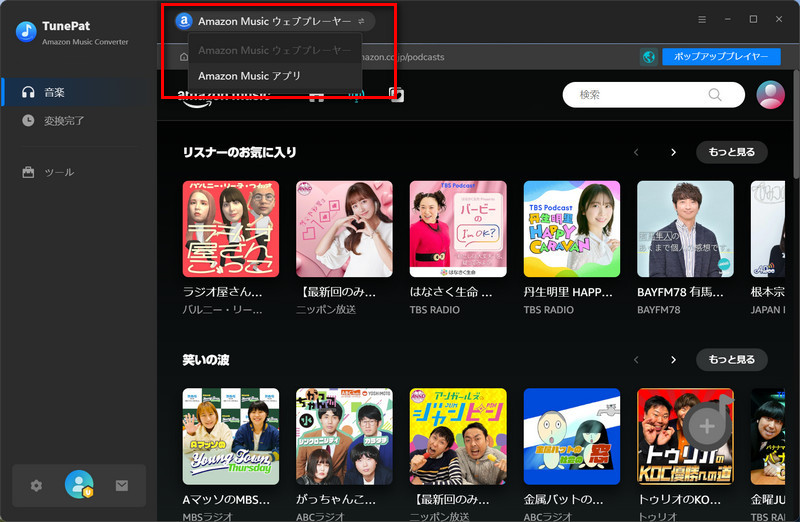The image size is (800, 522).
Task: Click the MBSラジオ publisher label
Action: (x=208, y=517)
